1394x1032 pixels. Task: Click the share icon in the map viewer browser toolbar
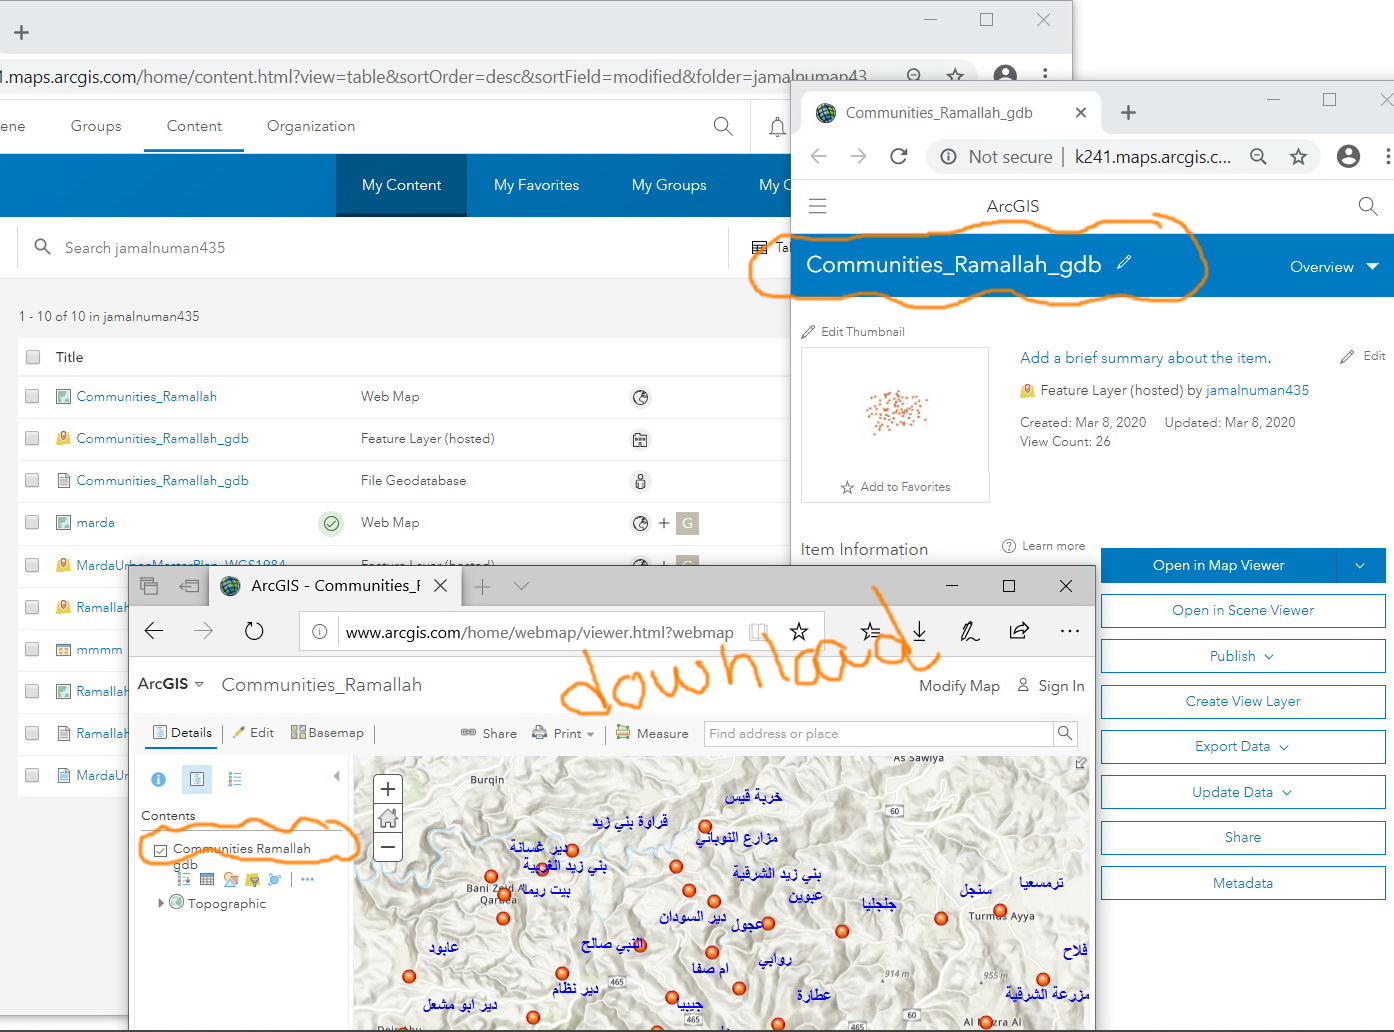click(x=1019, y=631)
